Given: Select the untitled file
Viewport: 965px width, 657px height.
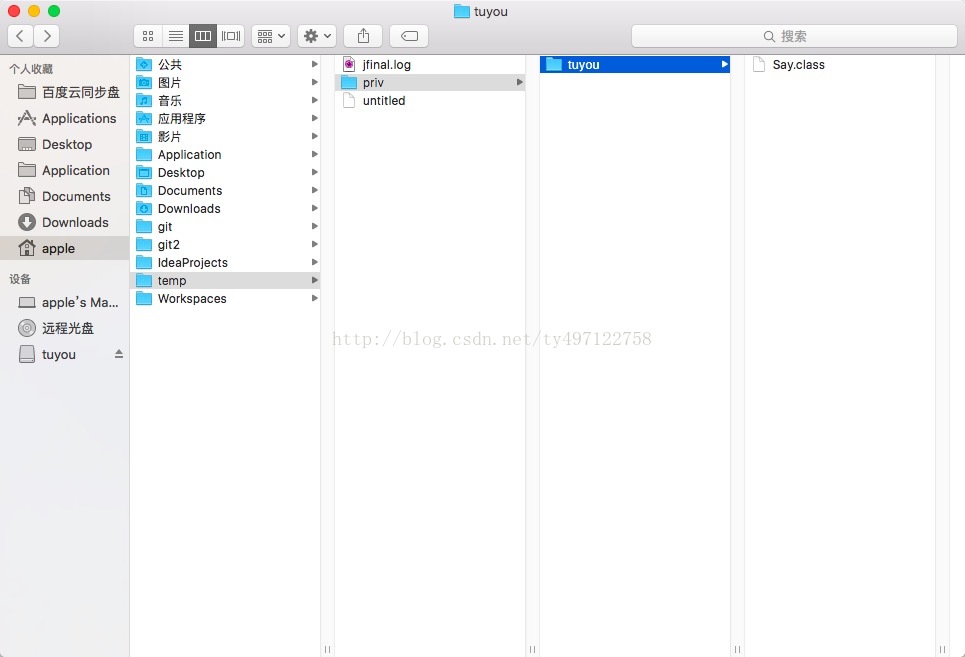Looking at the screenshot, I should click(430, 100).
